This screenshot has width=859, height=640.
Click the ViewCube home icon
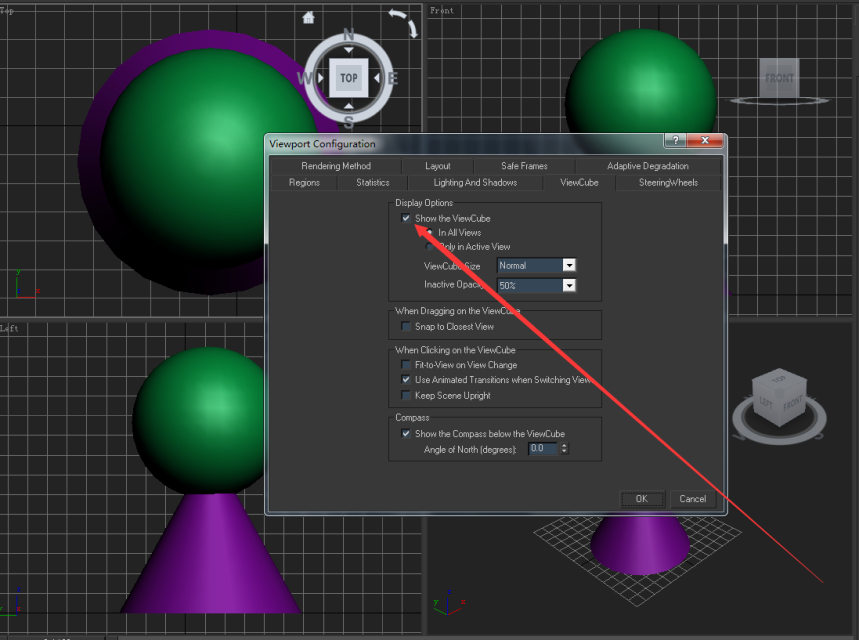click(308, 17)
